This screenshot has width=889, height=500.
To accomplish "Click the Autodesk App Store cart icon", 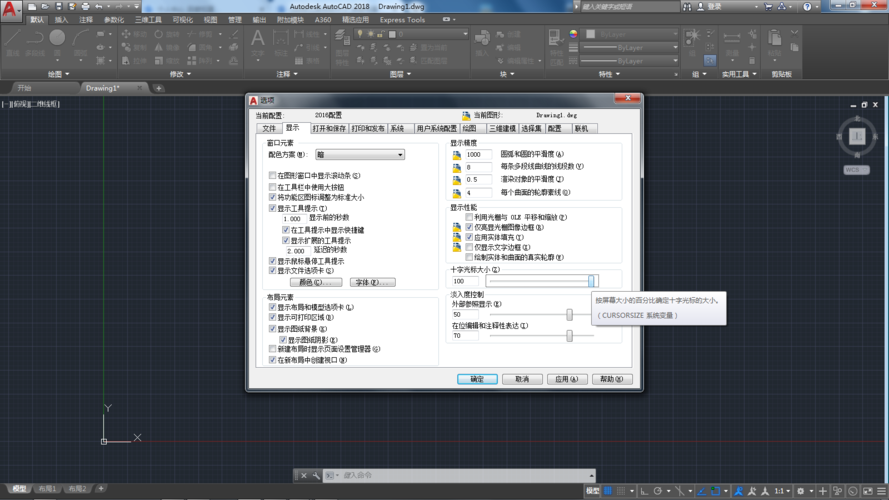I will pos(768,7).
